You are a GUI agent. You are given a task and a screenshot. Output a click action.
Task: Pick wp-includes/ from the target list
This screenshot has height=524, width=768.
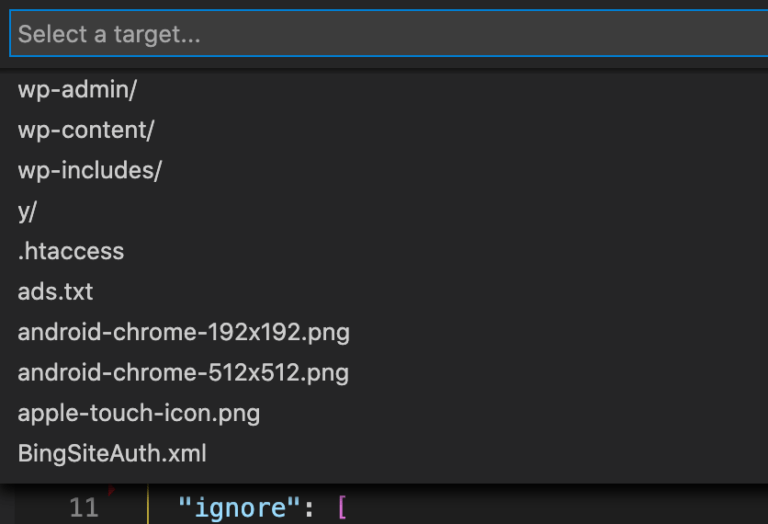click(x=90, y=171)
